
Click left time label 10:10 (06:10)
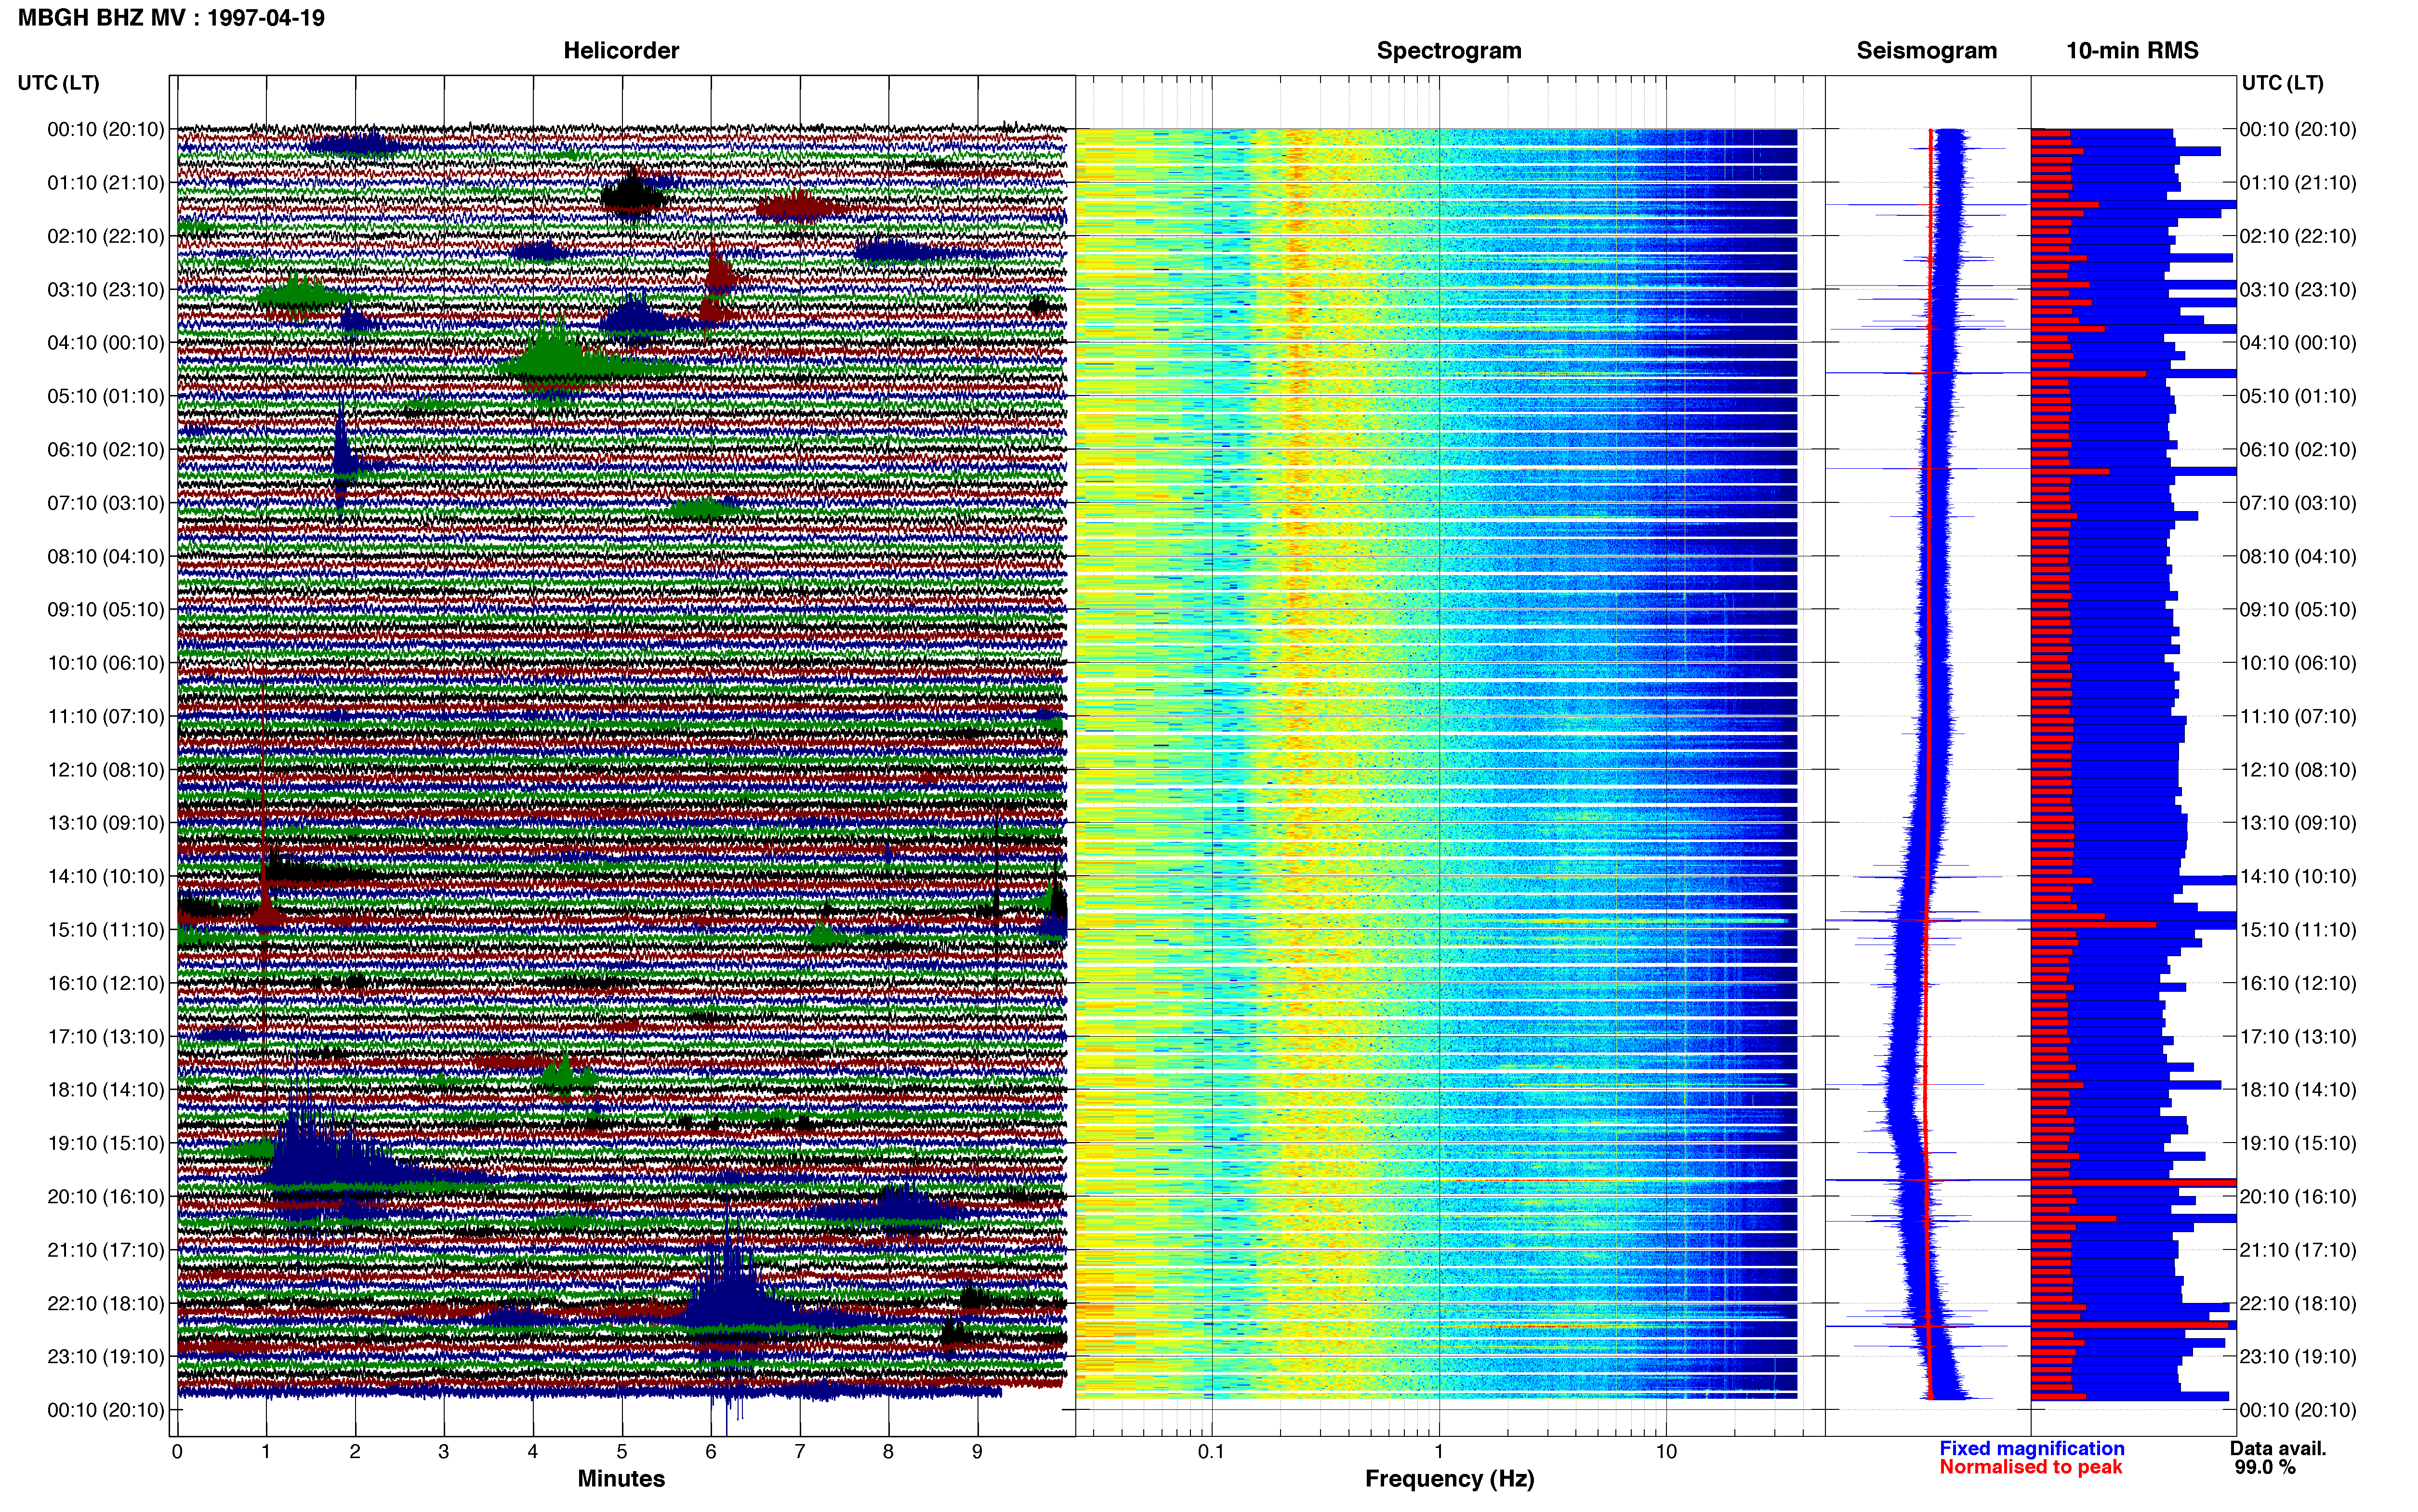tap(106, 663)
